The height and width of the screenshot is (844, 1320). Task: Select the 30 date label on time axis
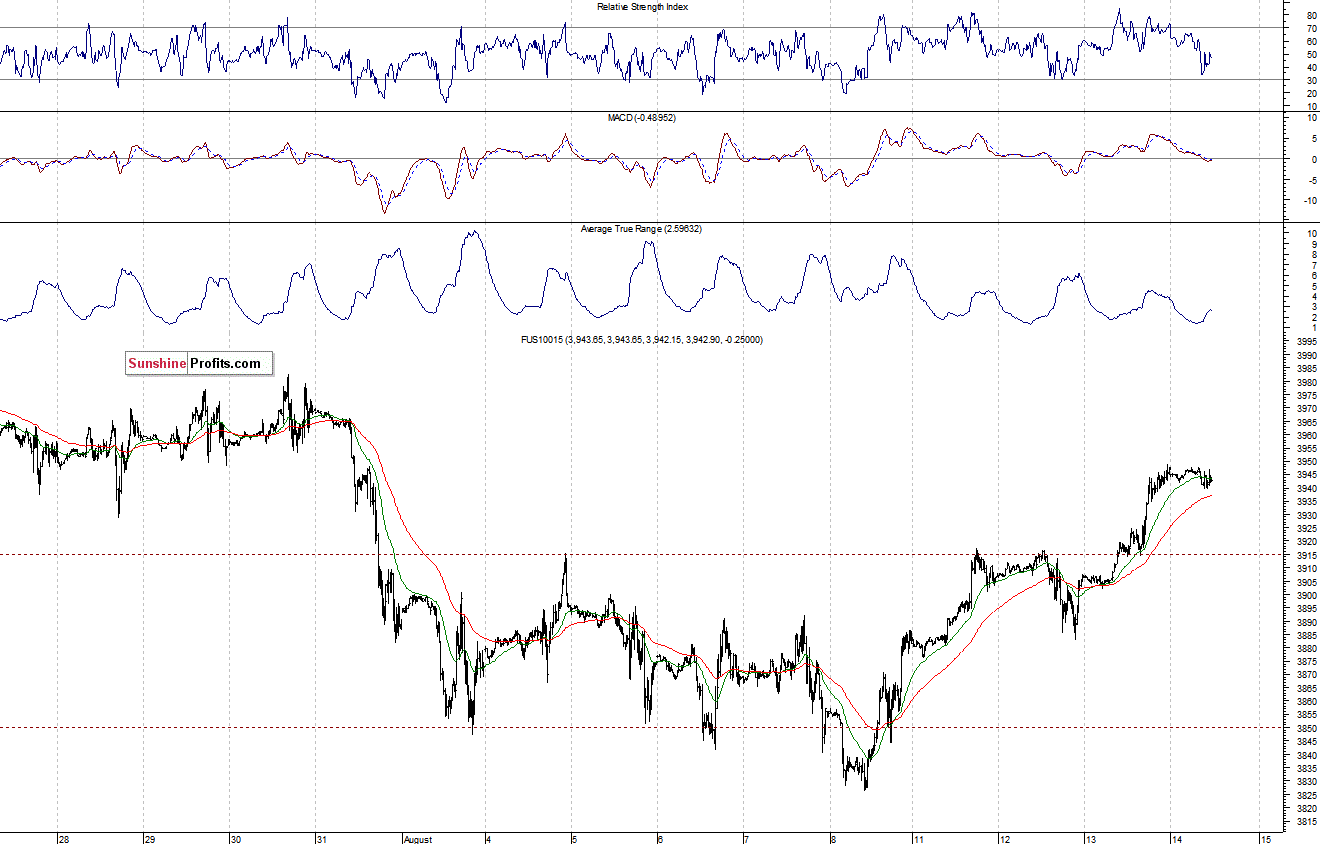pos(236,839)
